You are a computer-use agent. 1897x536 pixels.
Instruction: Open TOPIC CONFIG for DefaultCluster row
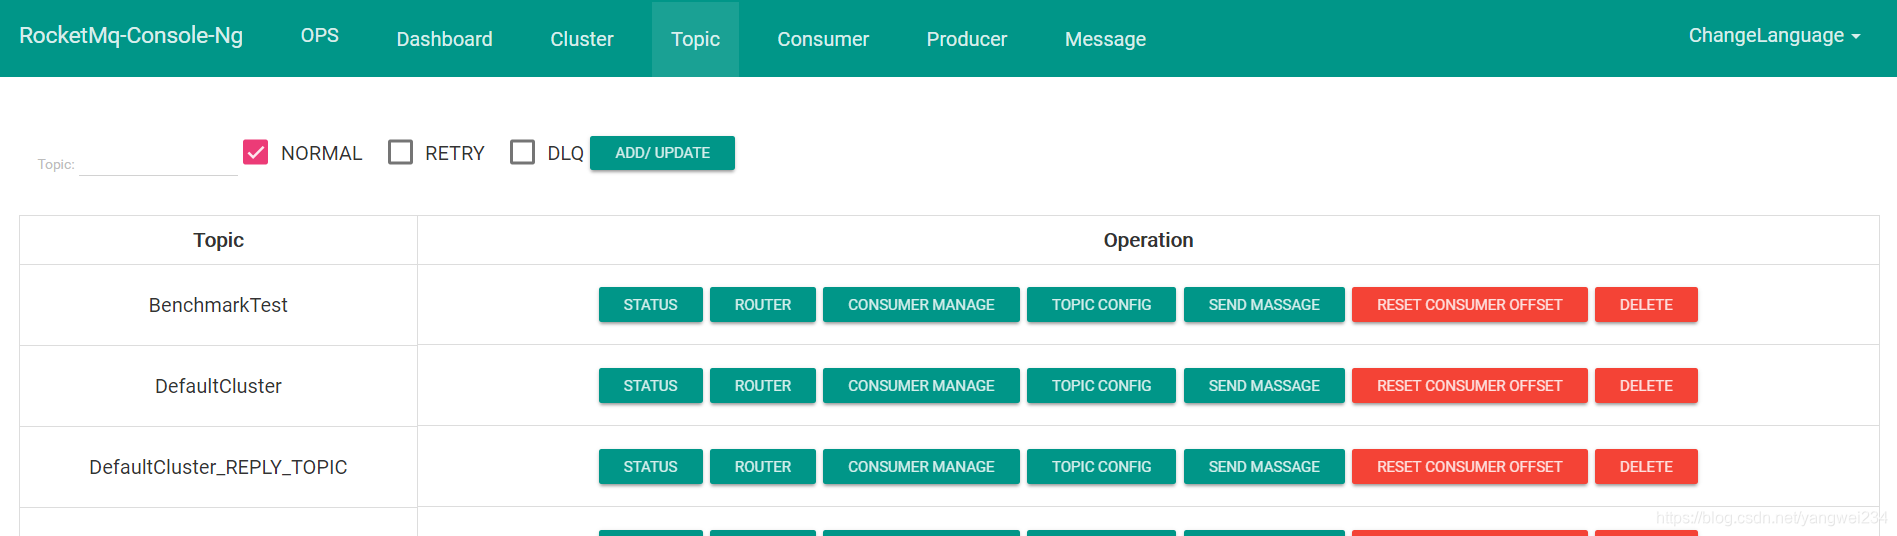click(1101, 386)
